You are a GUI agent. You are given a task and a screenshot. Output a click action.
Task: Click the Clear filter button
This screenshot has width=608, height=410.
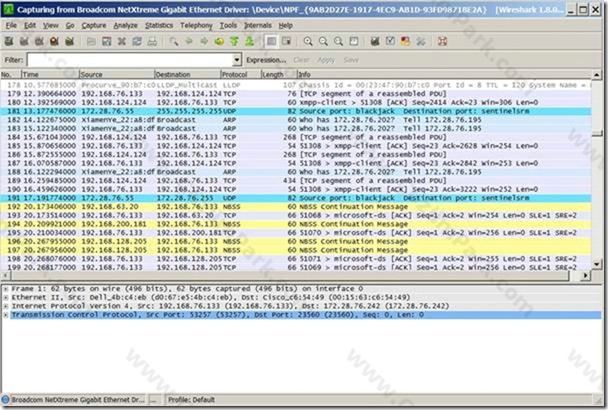point(301,60)
